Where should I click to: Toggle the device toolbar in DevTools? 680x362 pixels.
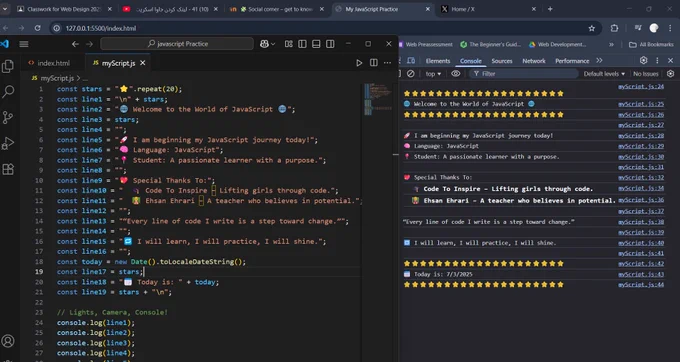click(411, 61)
